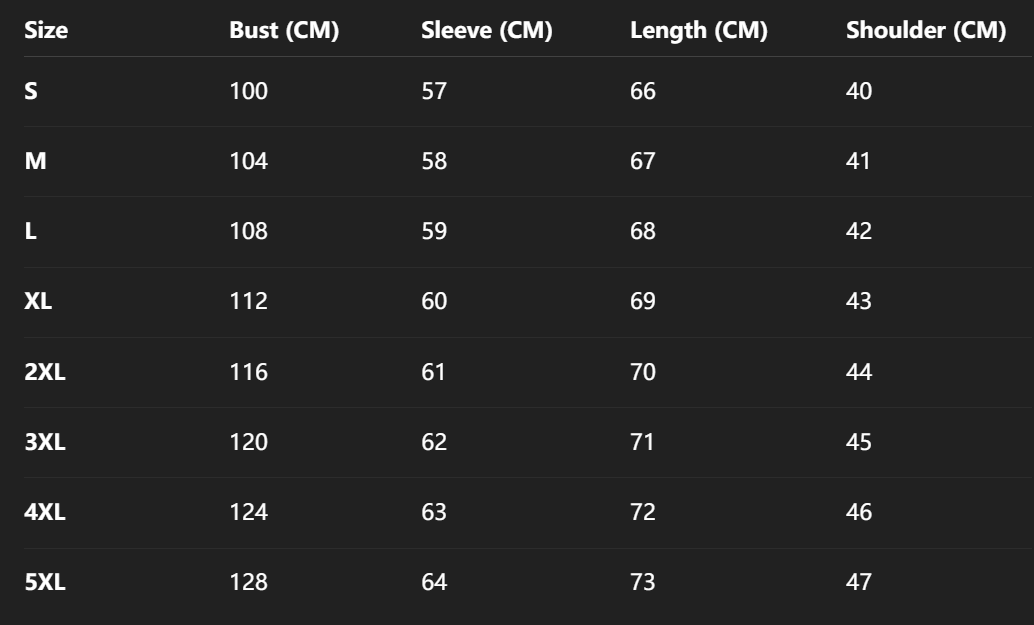Select the M size row label
This screenshot has height=625, width=1034.
34,161
